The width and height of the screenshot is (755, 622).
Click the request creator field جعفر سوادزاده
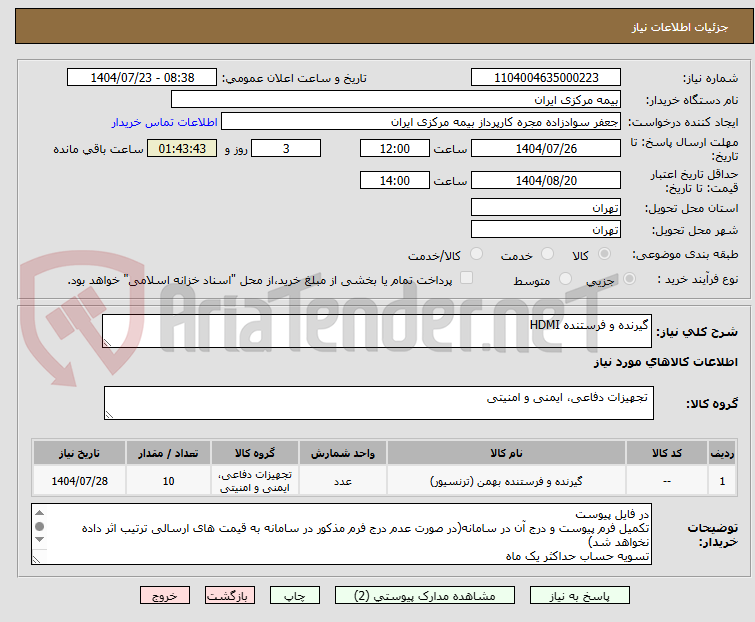tap(421, 122)
